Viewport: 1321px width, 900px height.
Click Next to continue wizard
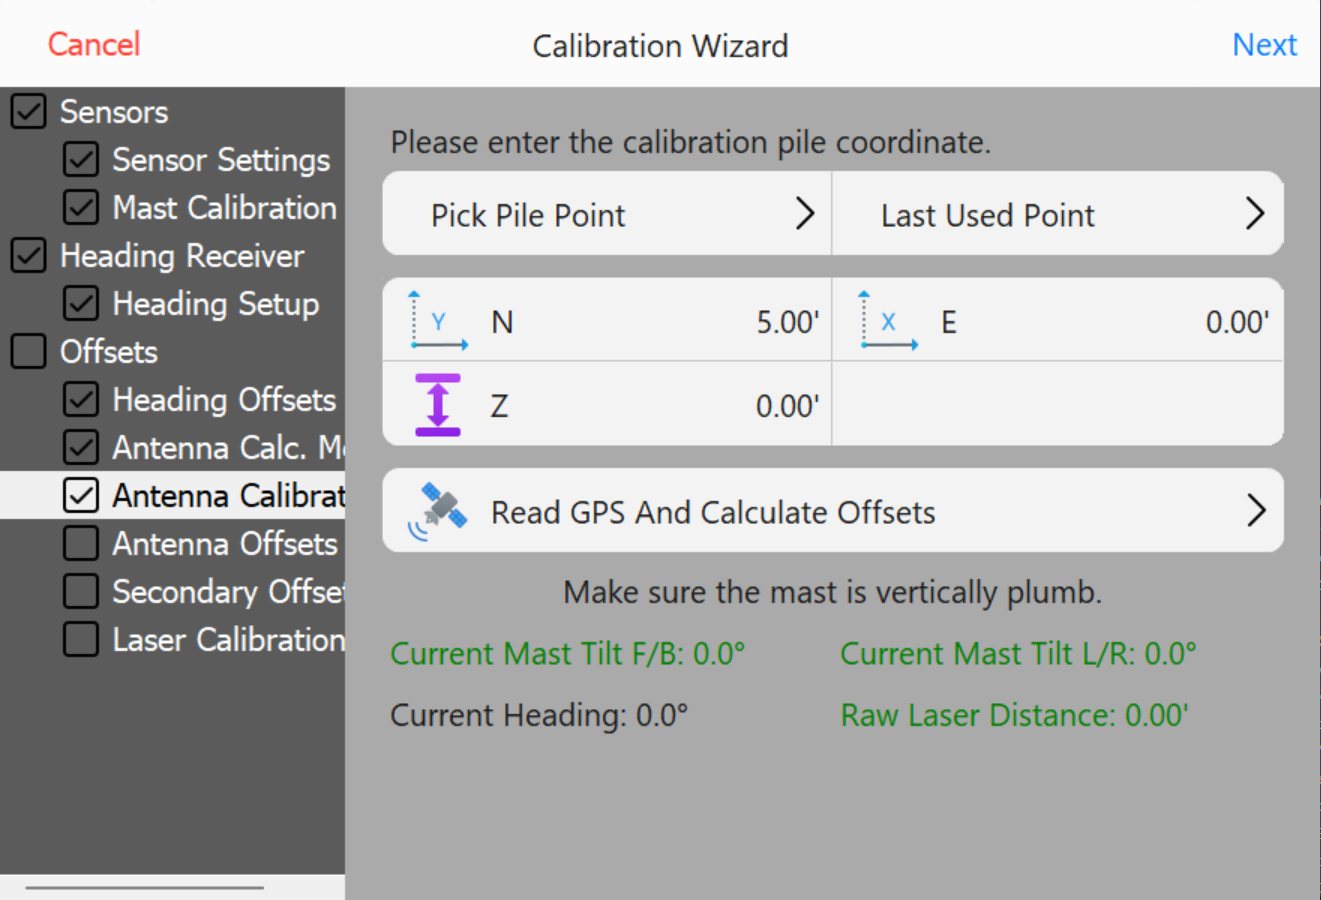tap(1265, 44)
